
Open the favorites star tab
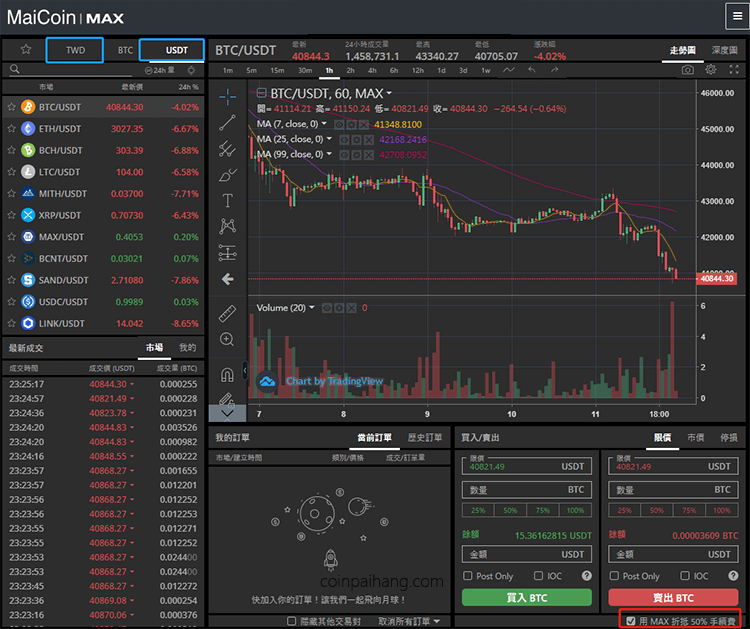tap(26, 49)
